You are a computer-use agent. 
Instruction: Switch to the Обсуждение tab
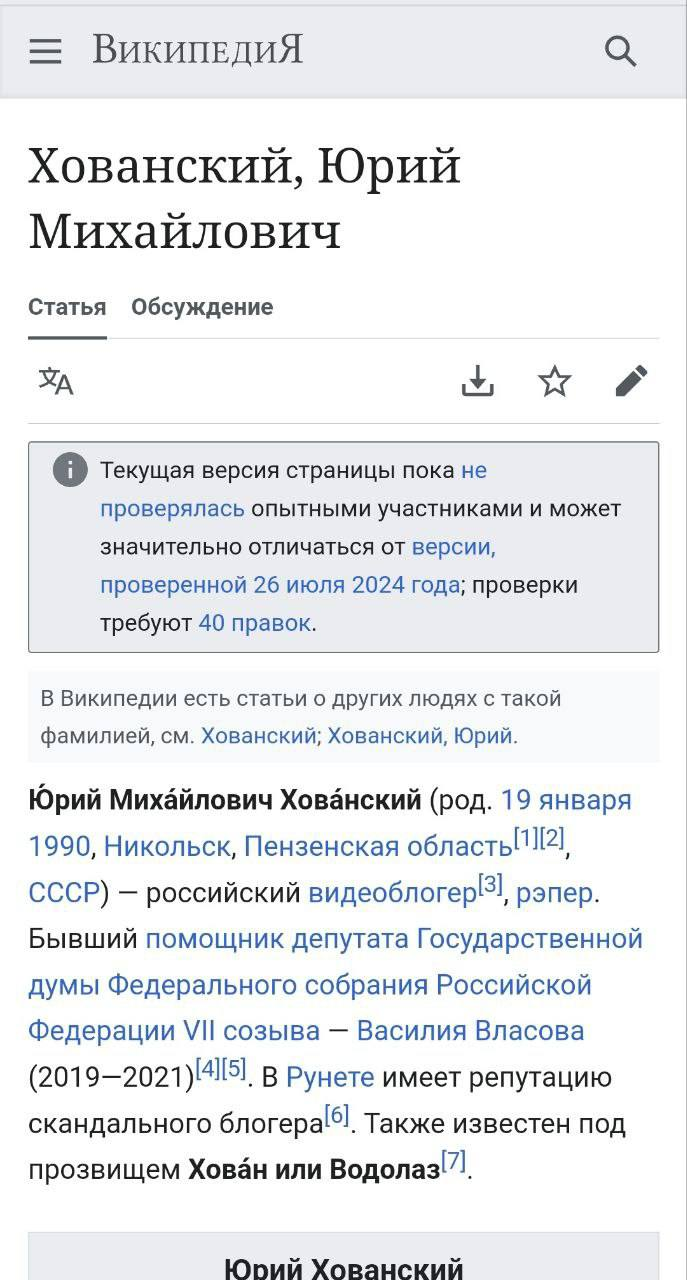[x=202, y=307]
